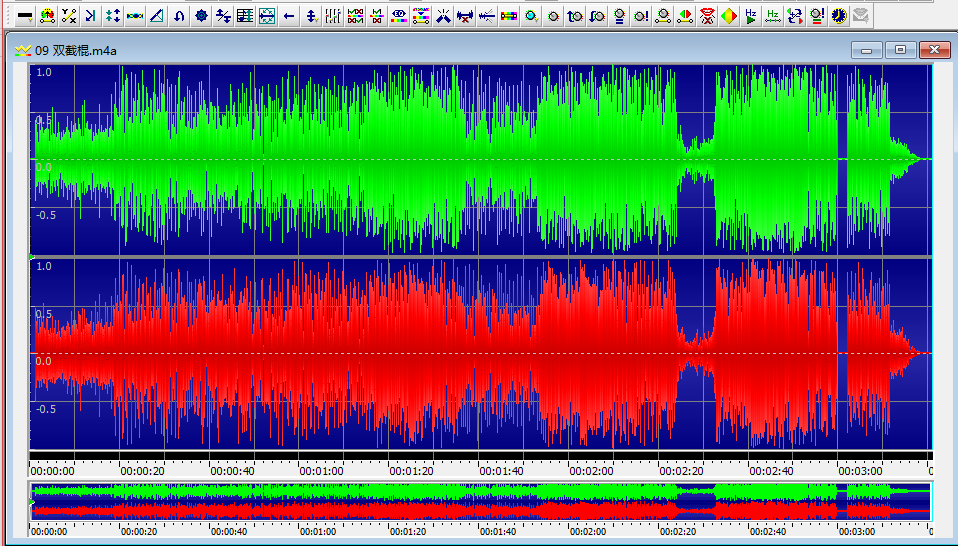Open the triangle dynamics effect icon
The height and width of the screenshot is (546, 958).
click(x=157, y=16)
